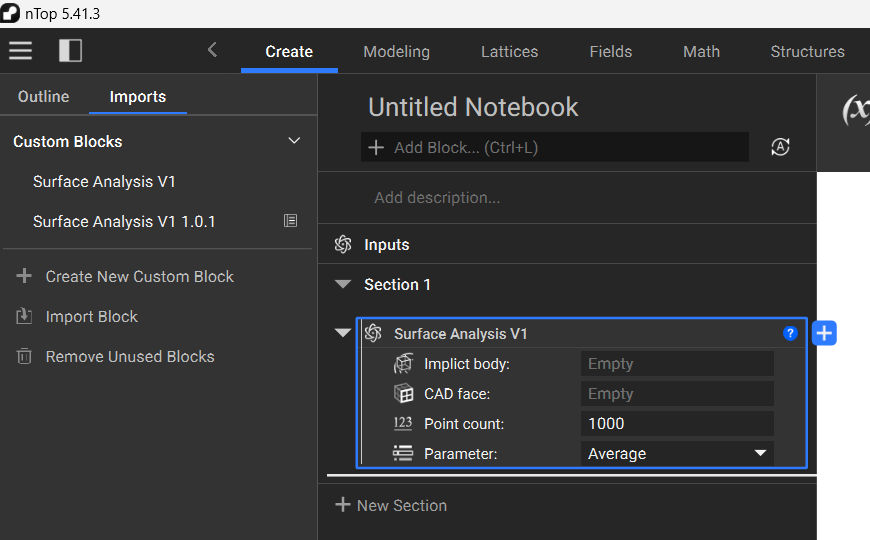Click the trash icon for Remove Unused Blocks
The width and height of the screenshot is (870, 540).
24,356
